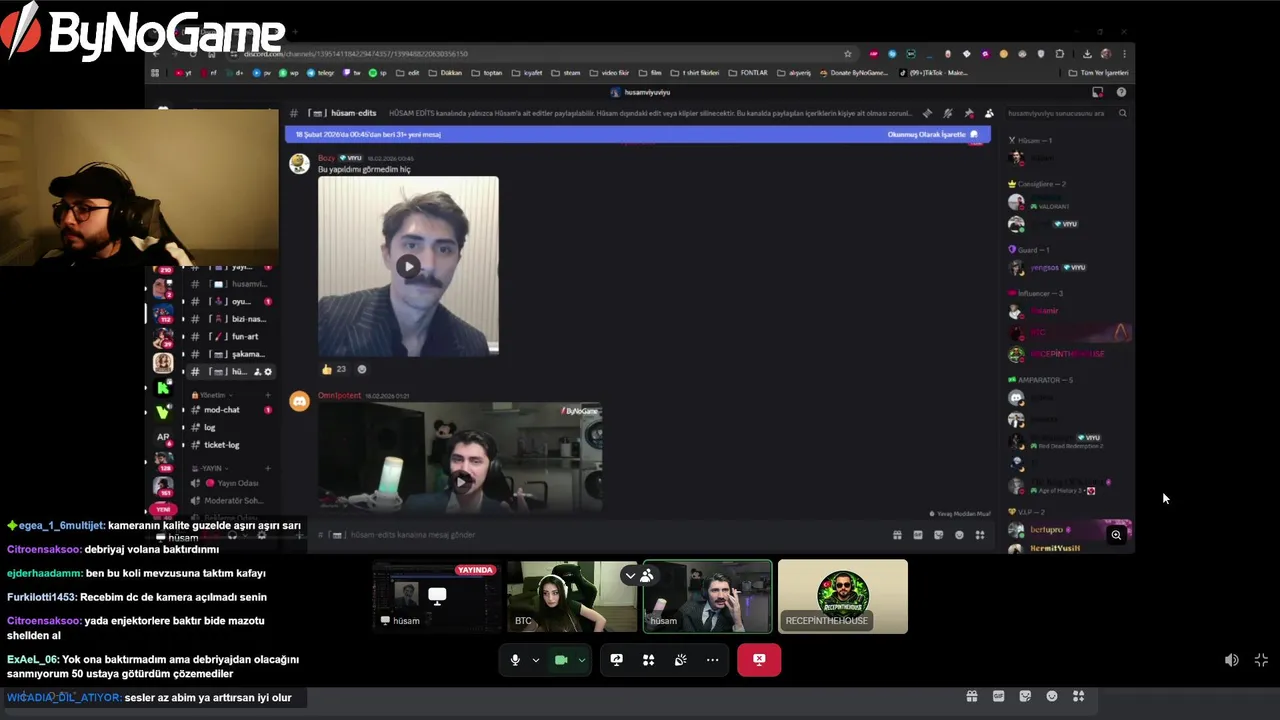Play the video posted by Bozy
The image size is (1280, 720).
[x=408, y=266]
